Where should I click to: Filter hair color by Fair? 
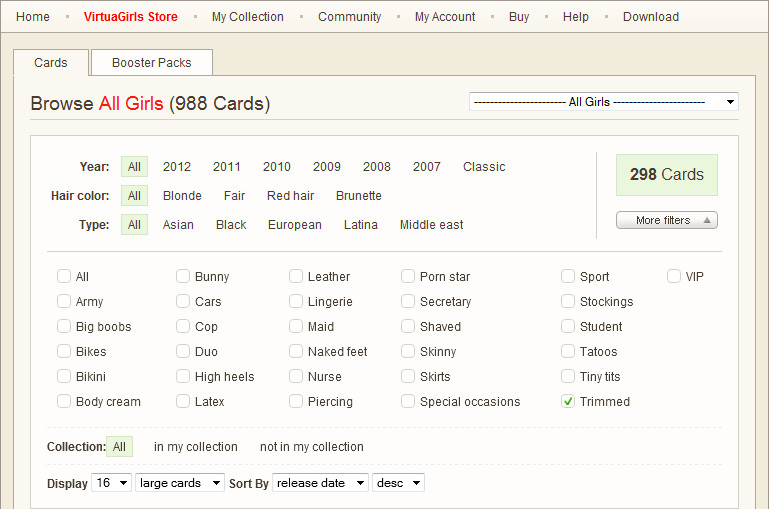point(234,196)
